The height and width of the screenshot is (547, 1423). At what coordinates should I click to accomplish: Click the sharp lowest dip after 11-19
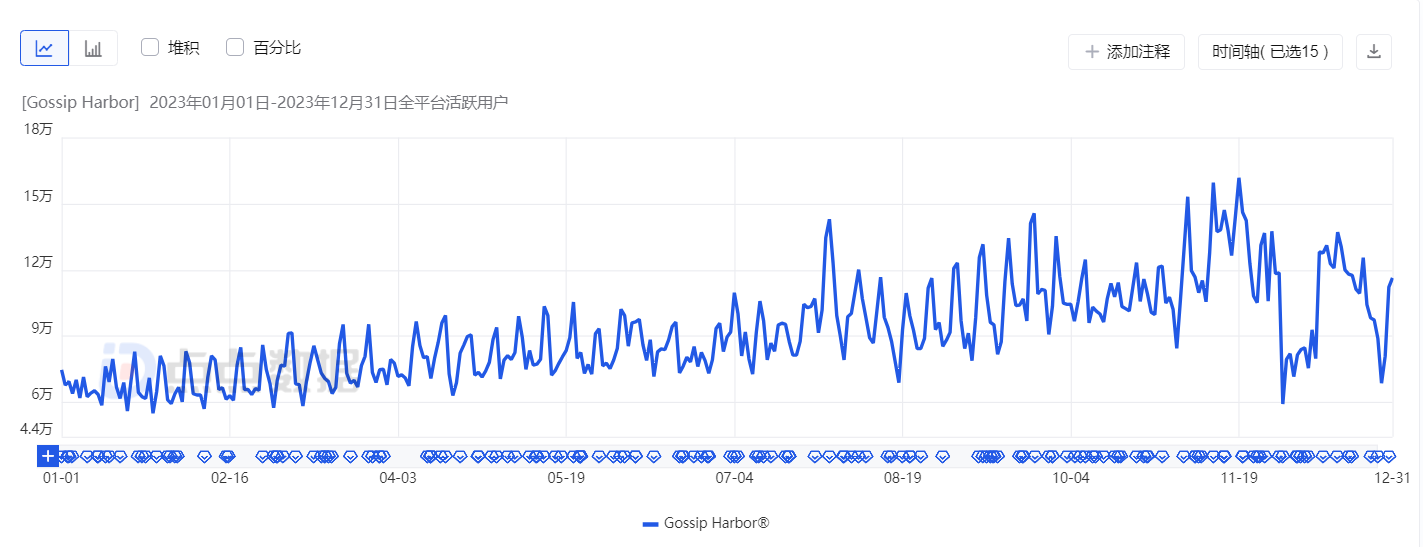(1282, 402)
